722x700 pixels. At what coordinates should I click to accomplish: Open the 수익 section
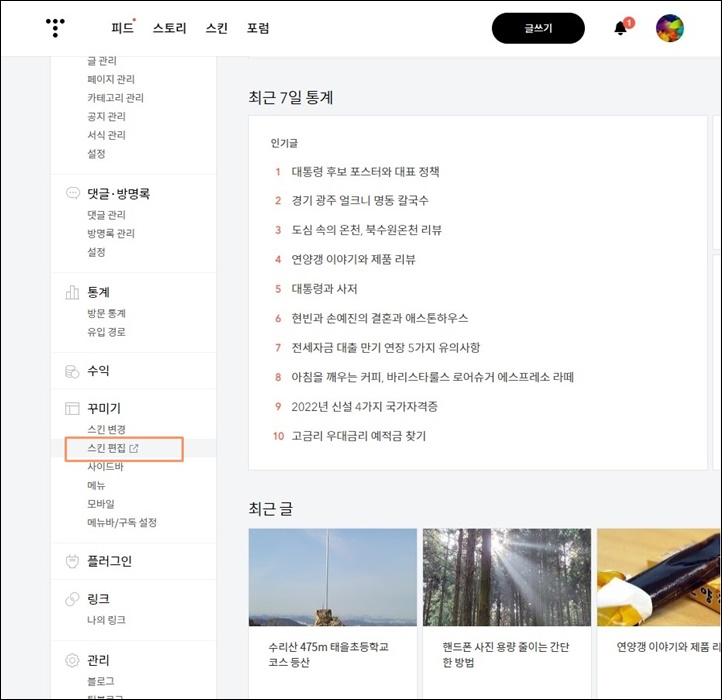(99, 371)
